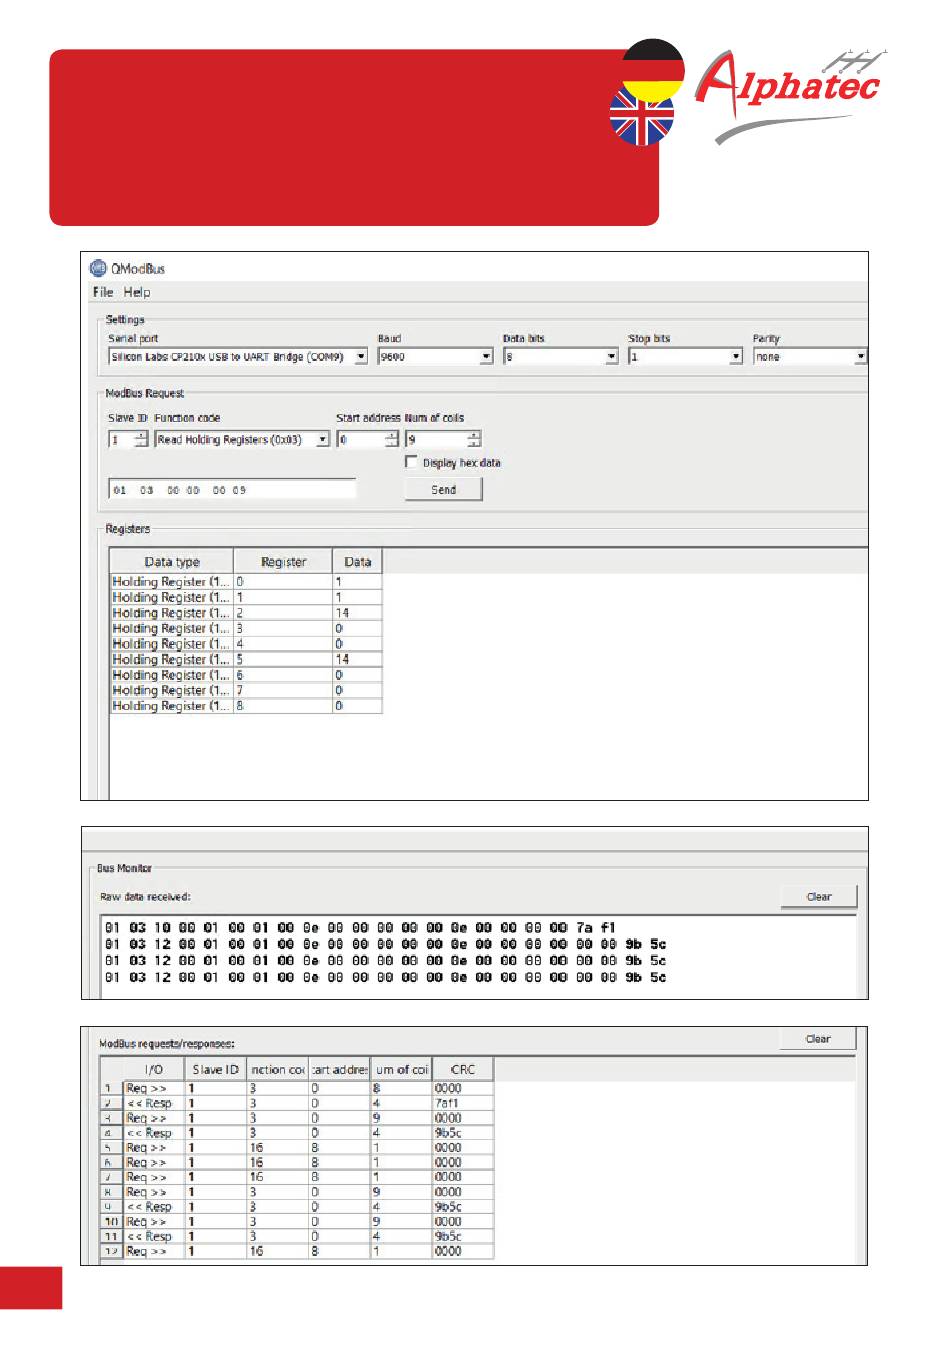Select row 12 in the requests/responses table

click(x=297, y=1251)
